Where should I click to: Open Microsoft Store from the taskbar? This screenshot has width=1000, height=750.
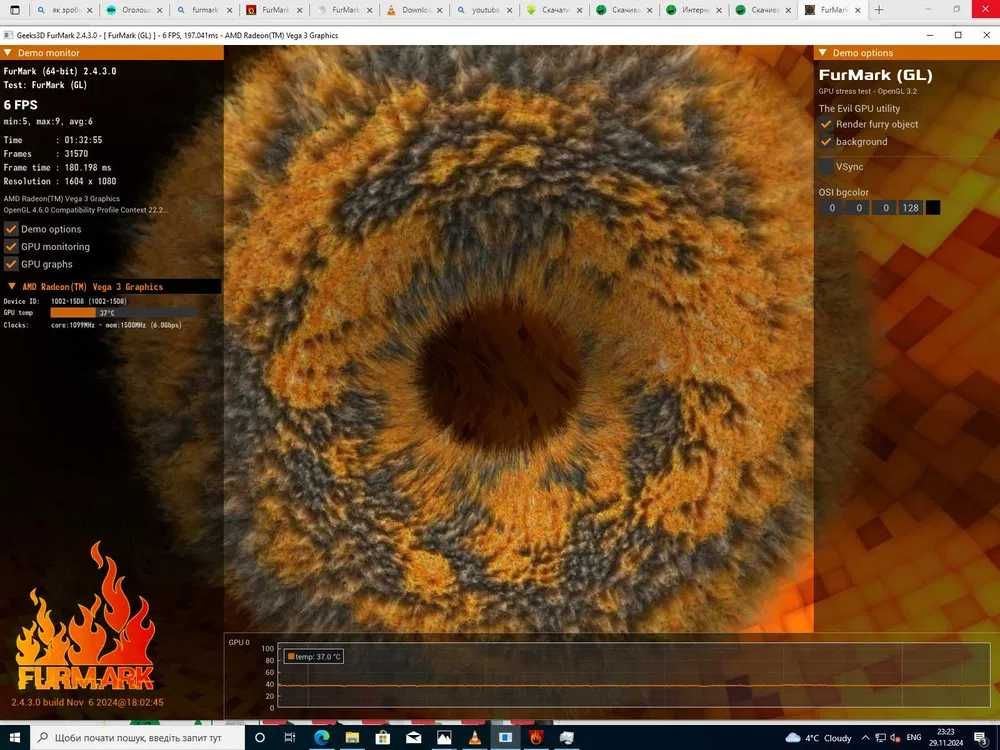[x=383, y=738]
